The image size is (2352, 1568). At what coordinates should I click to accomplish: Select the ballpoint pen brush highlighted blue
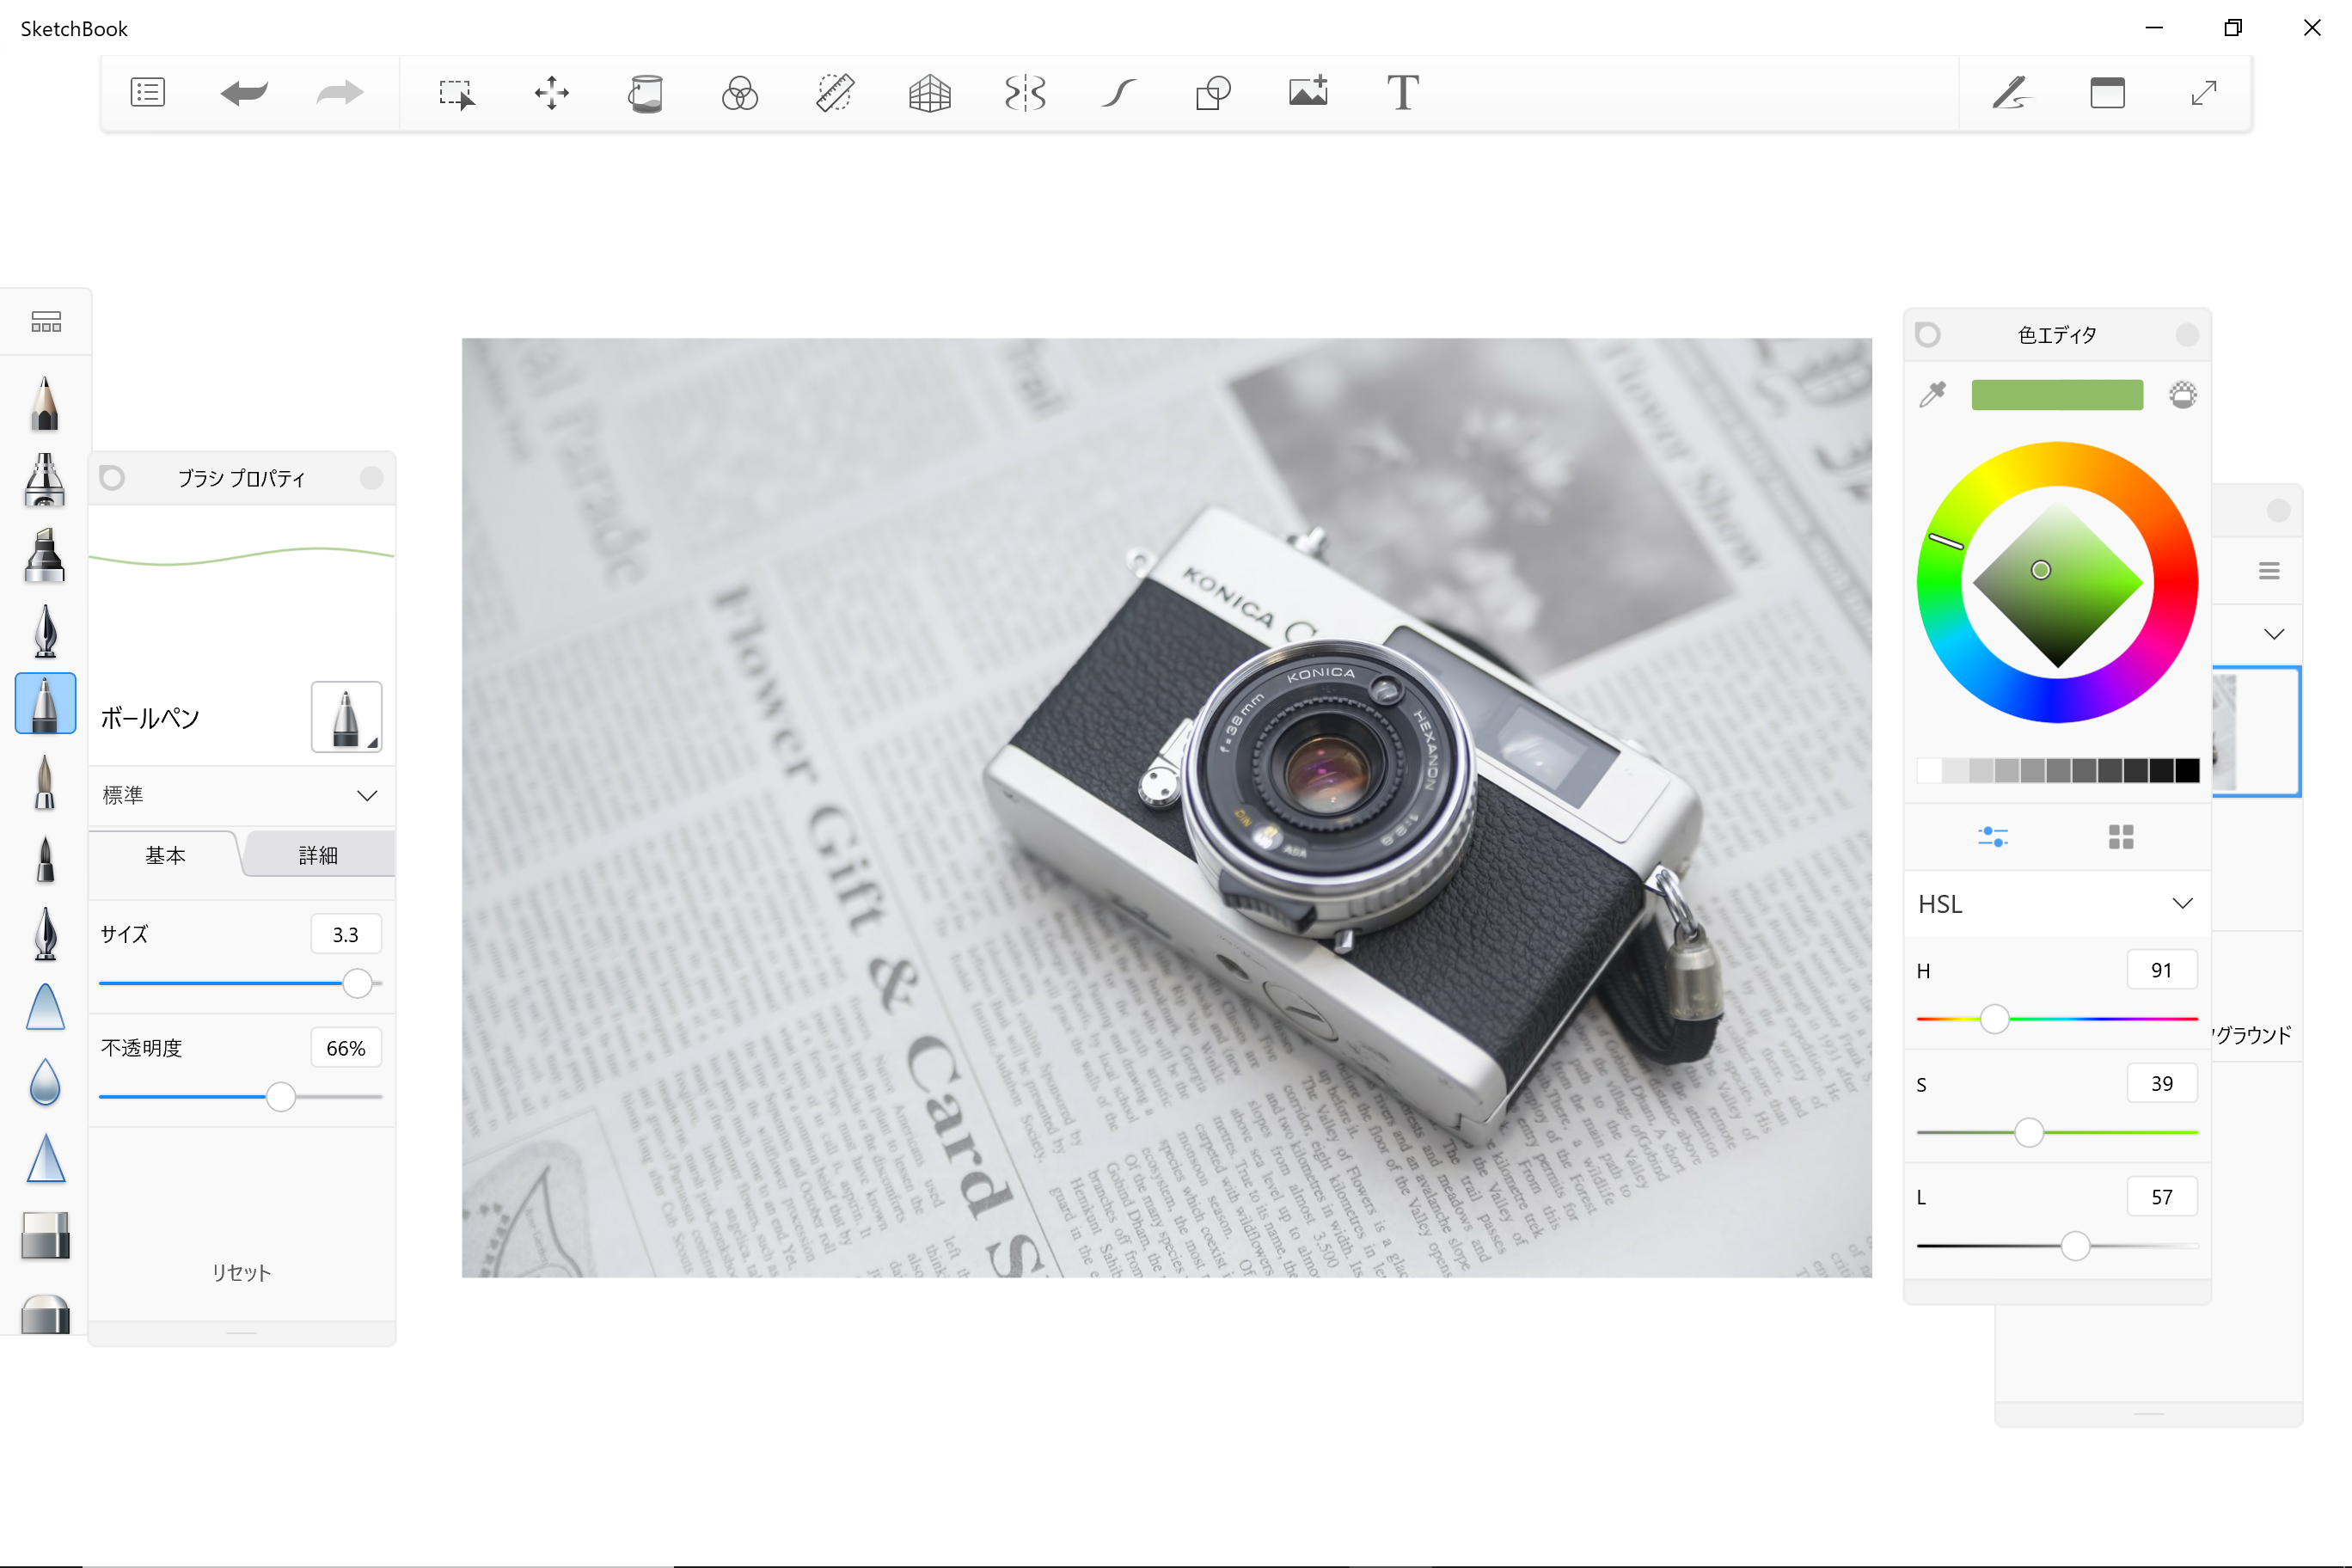pos(46,703)
